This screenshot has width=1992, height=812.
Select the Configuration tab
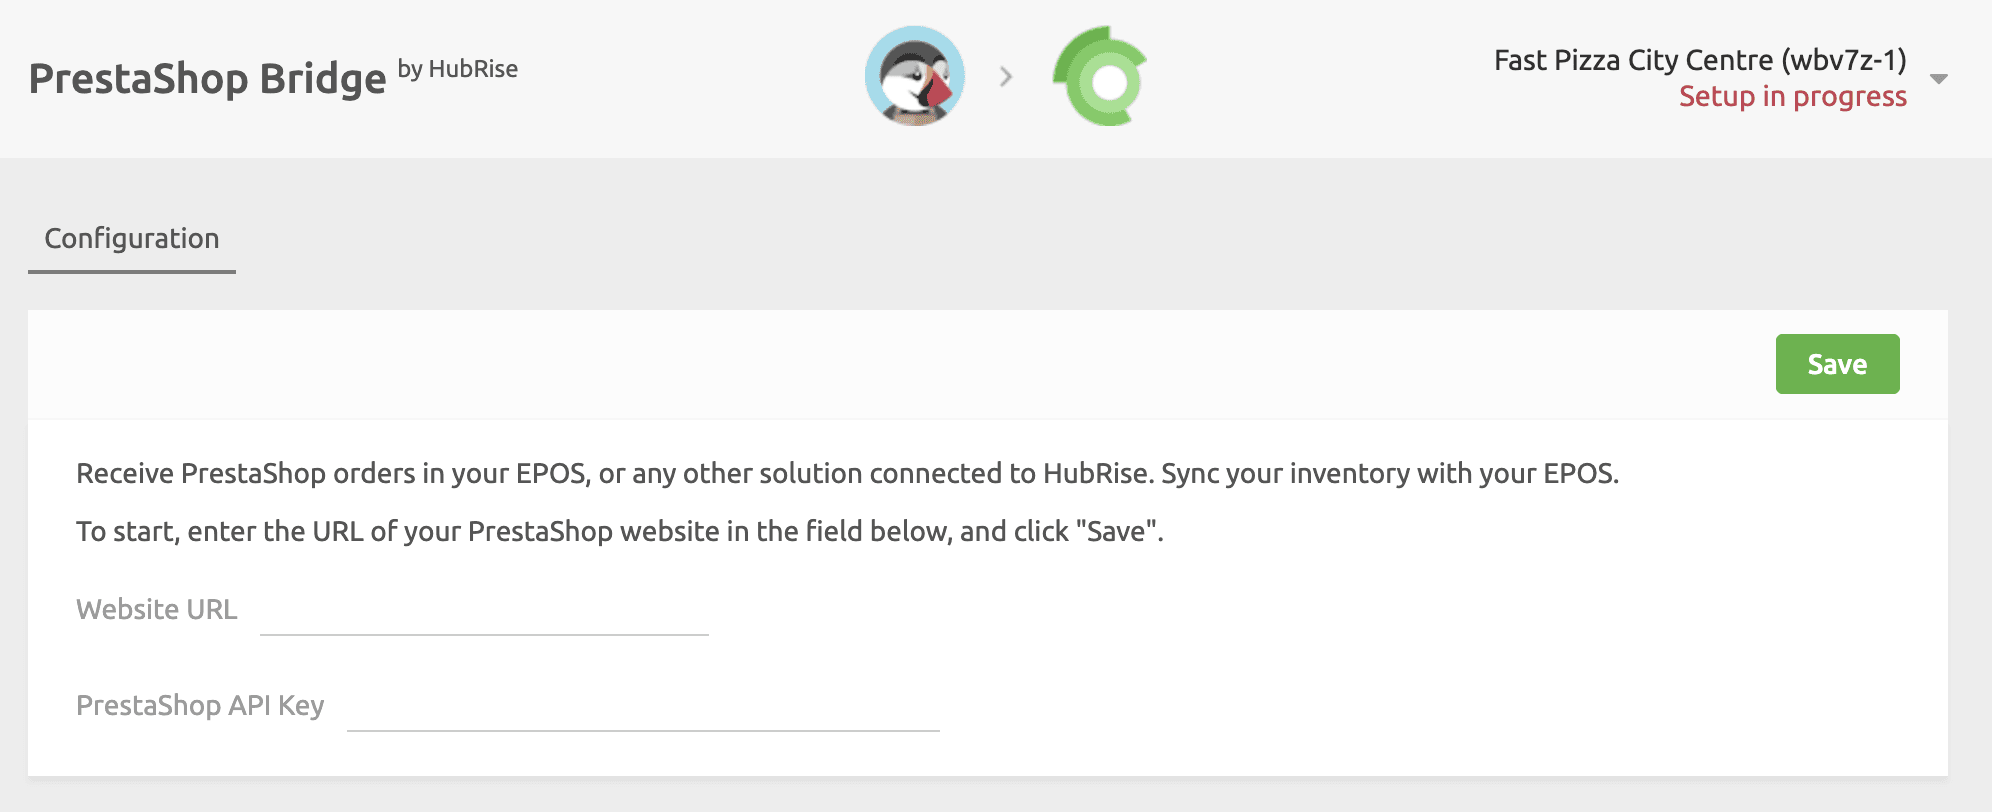click(x=131, y=239)
